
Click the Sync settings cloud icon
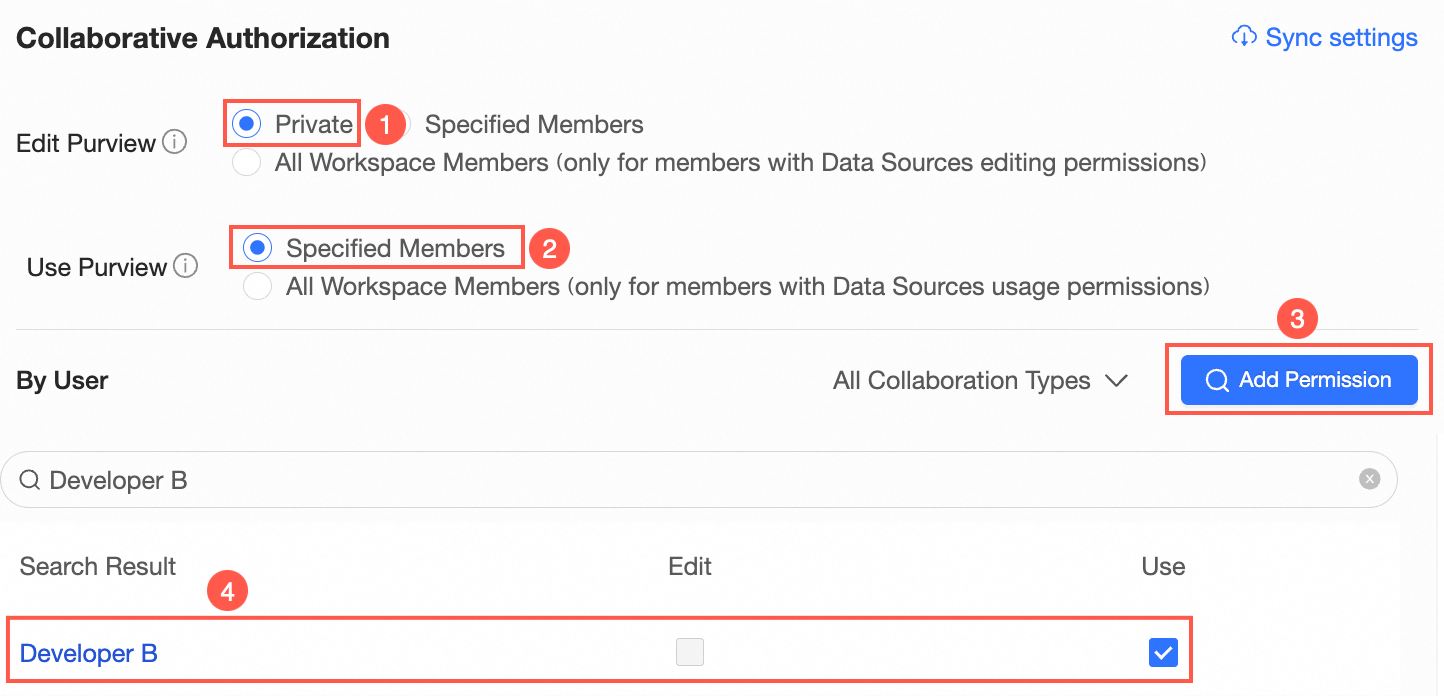(x=1244, y=37)
